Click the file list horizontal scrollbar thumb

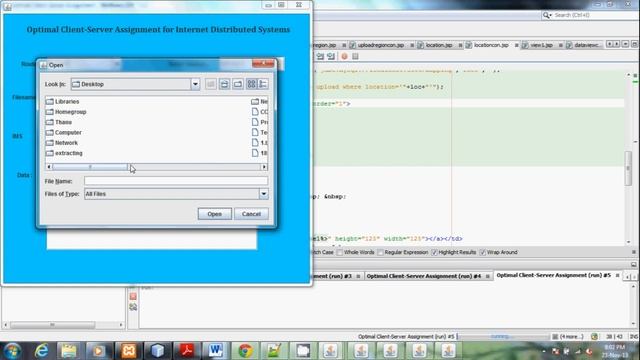click(x=90, y=167)
